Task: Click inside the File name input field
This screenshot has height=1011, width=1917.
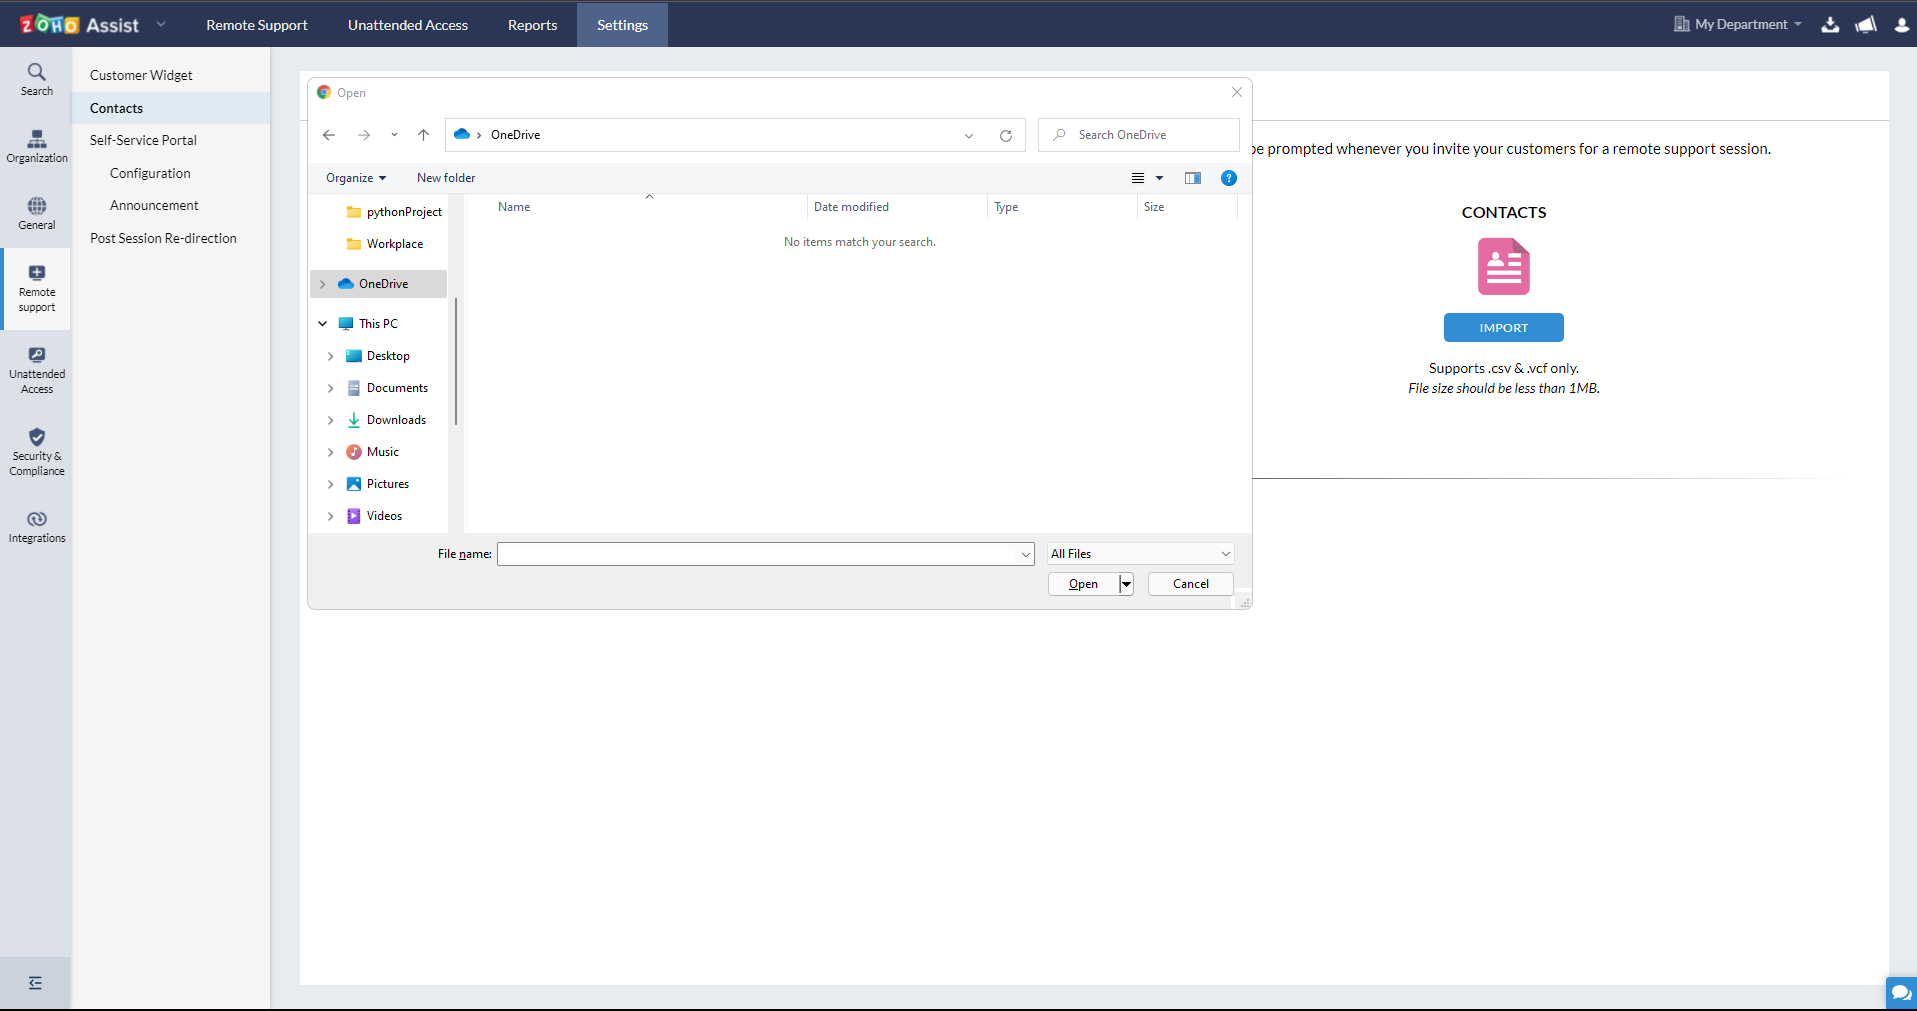Action: point(760,554)
